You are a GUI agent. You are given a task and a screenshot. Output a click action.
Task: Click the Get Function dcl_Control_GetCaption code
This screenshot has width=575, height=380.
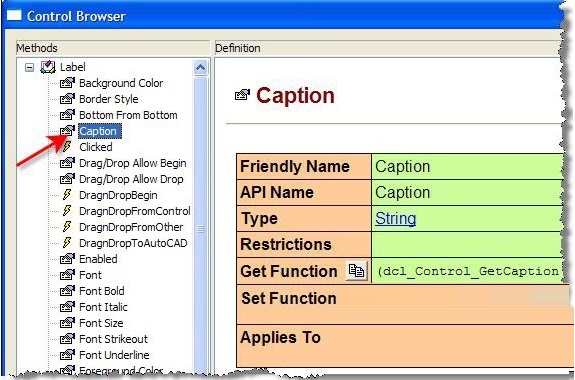point(468,271)
